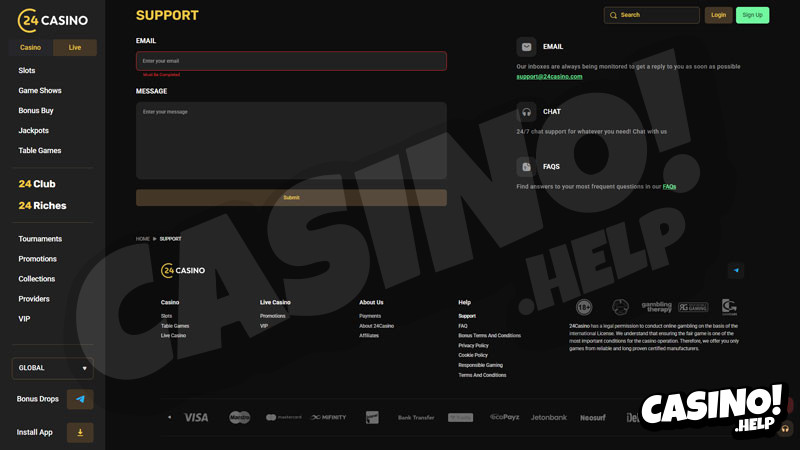Click the Sign Up button

click(x=752, y=15)
